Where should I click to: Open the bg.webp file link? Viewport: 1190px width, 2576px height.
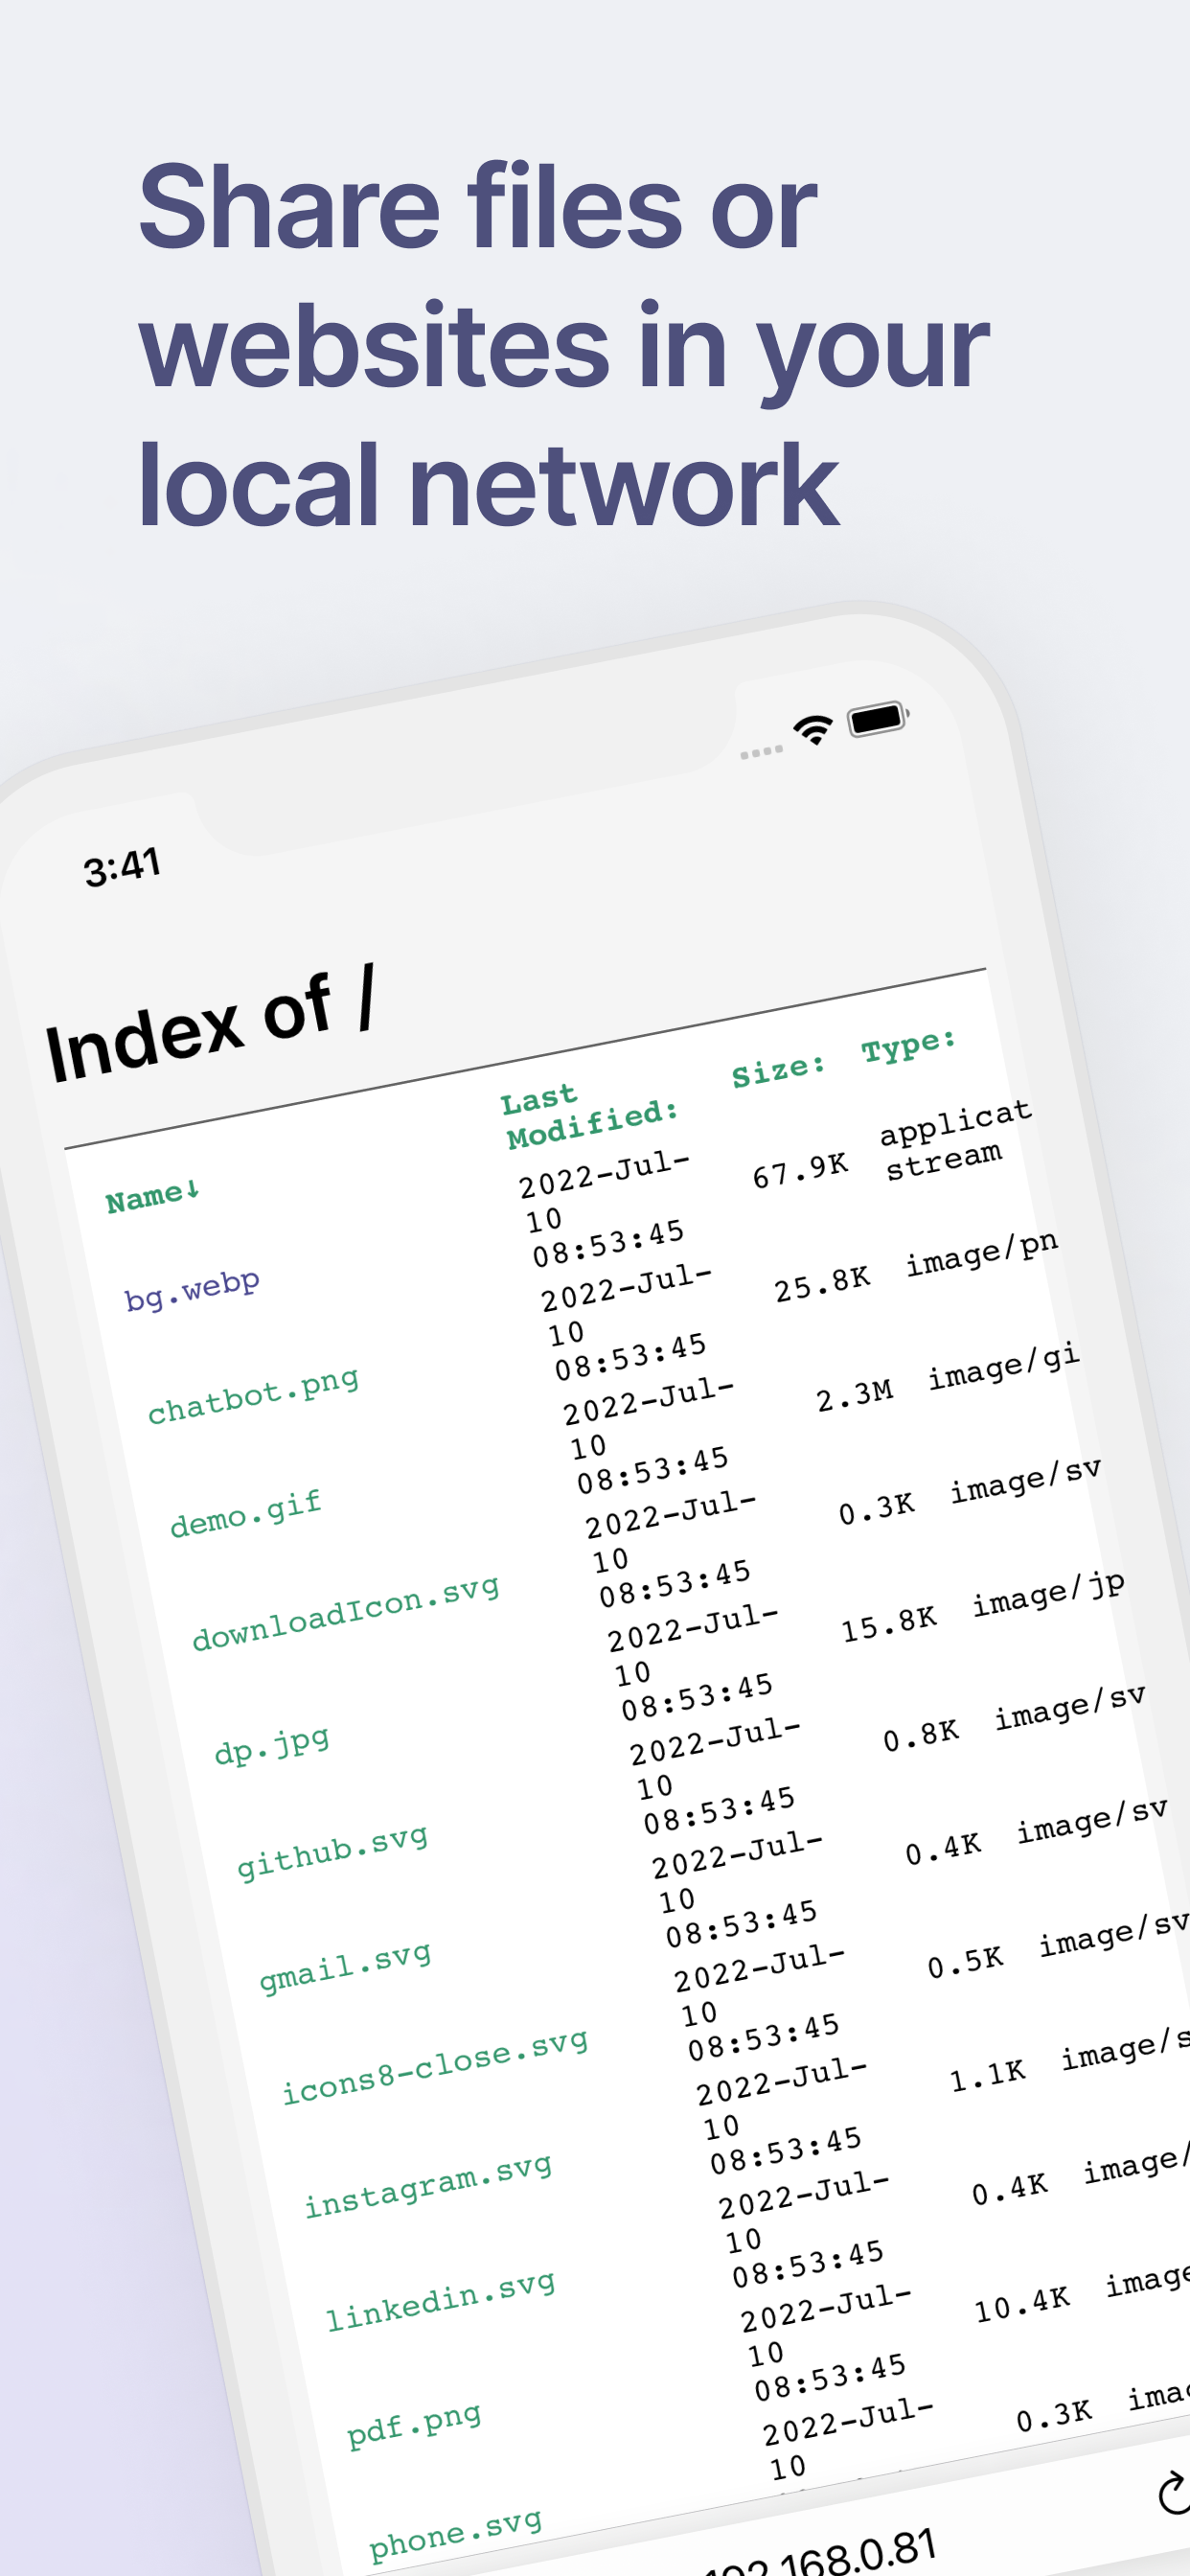[192, 1290]
